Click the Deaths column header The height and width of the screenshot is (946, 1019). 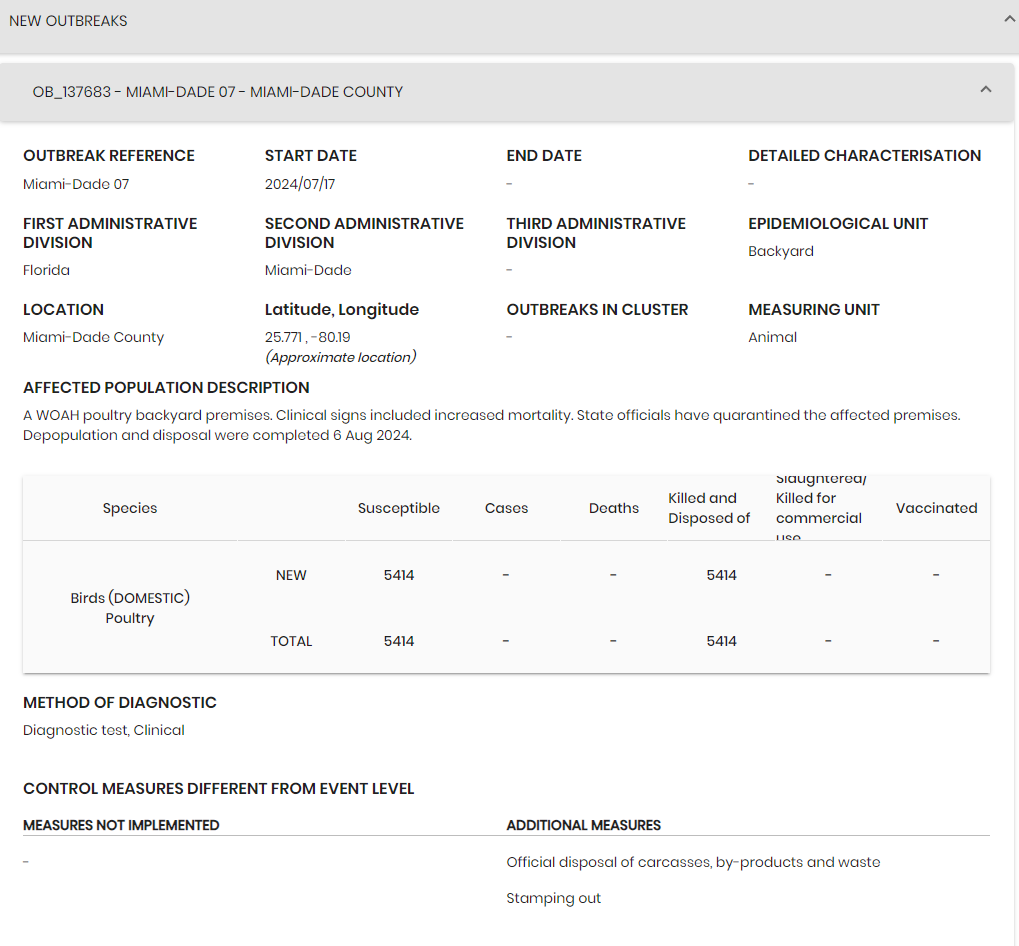click(x=613, y=508)
